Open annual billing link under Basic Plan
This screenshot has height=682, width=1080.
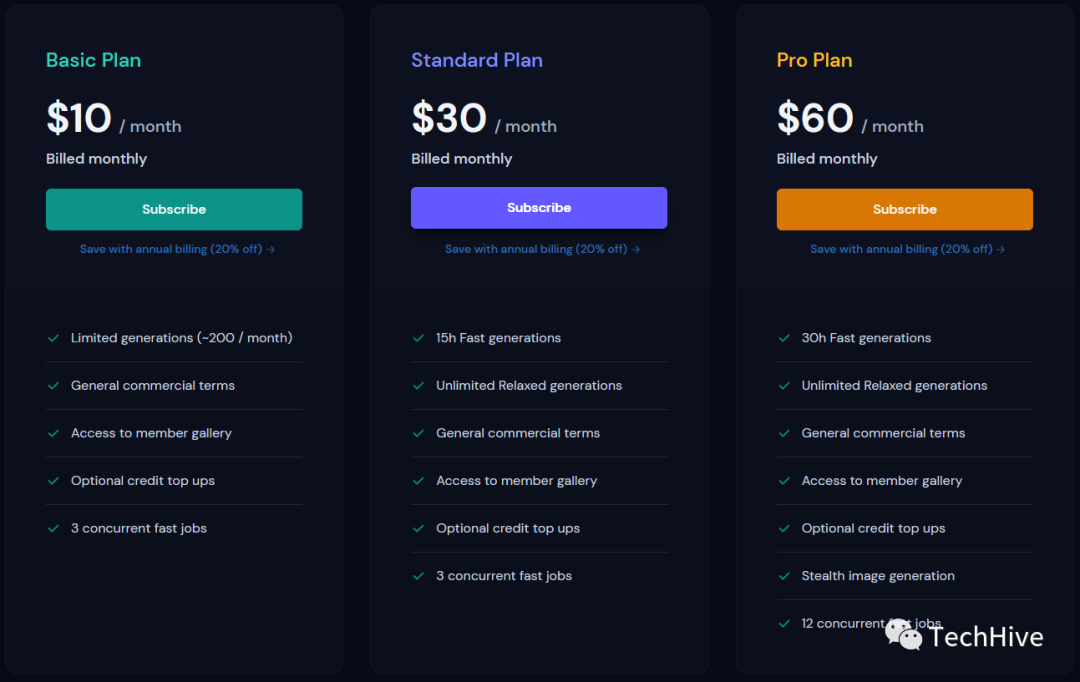[x=177, y=249]
